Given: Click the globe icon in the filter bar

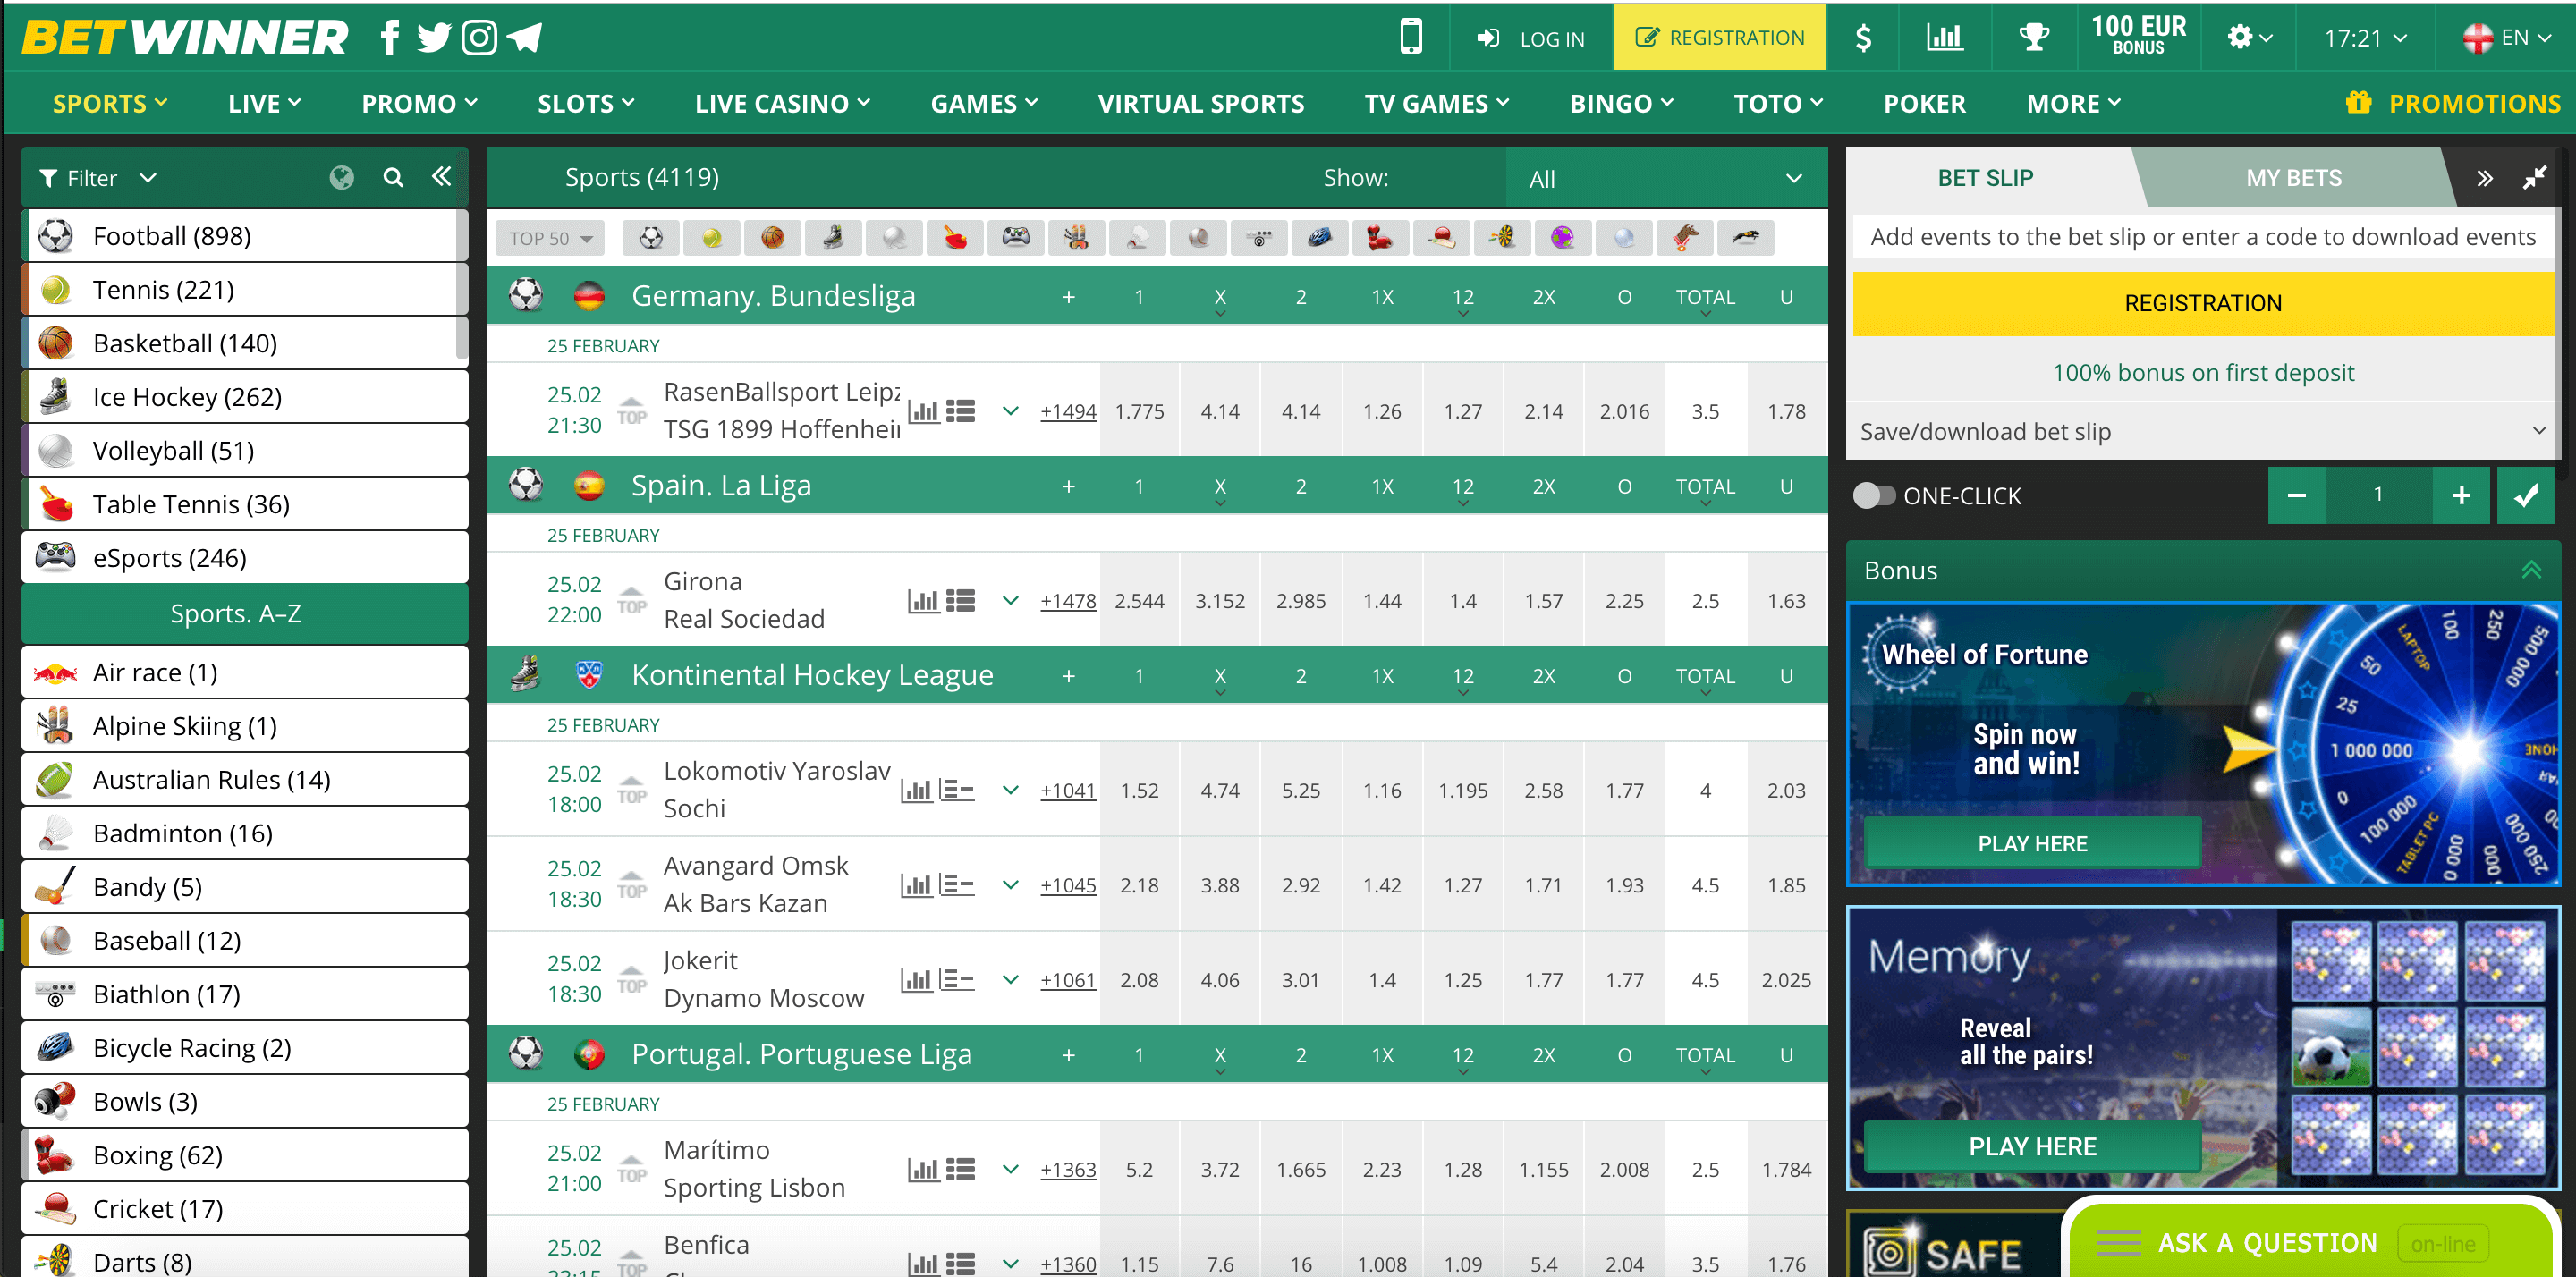Looking at the screenshot, I should pos(341,178).
